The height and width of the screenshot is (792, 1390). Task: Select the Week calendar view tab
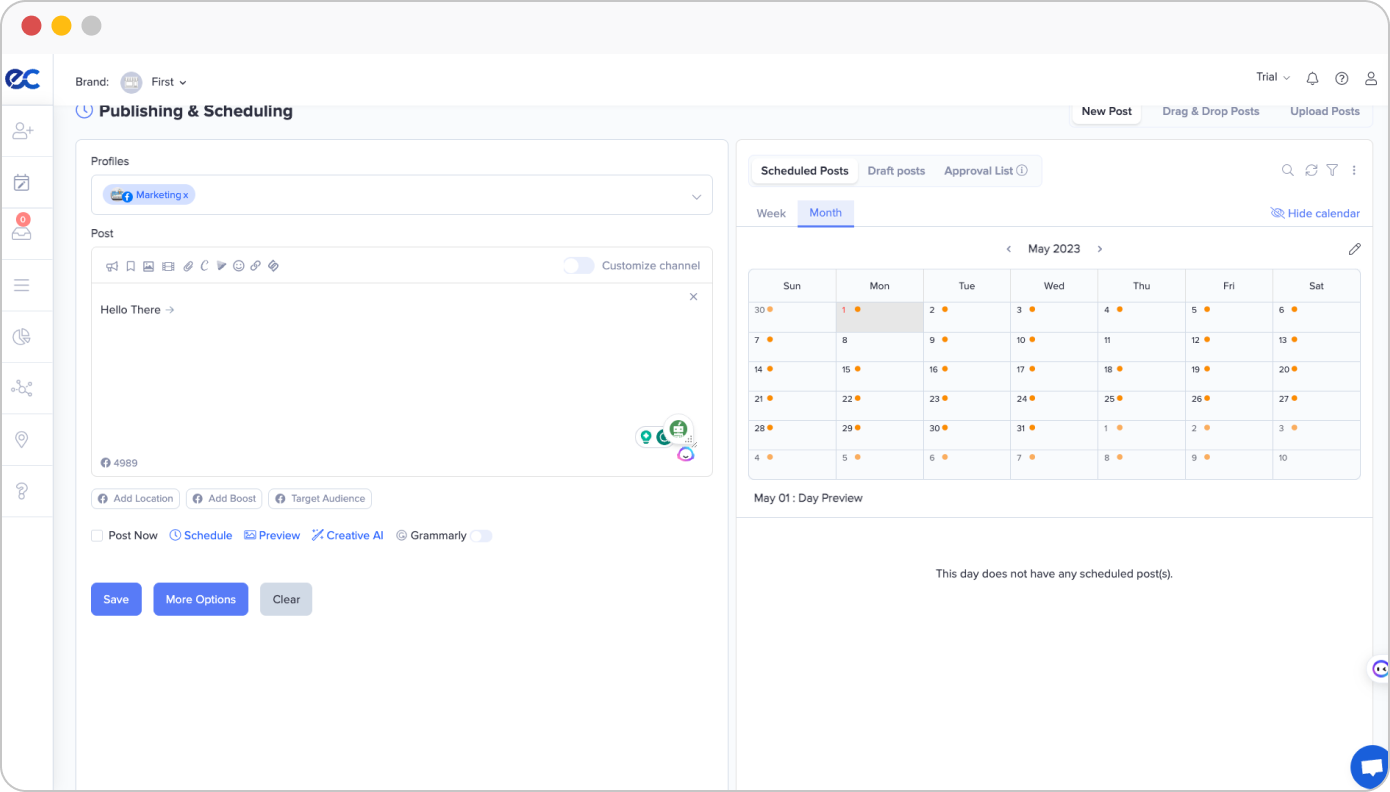point(771,213)
